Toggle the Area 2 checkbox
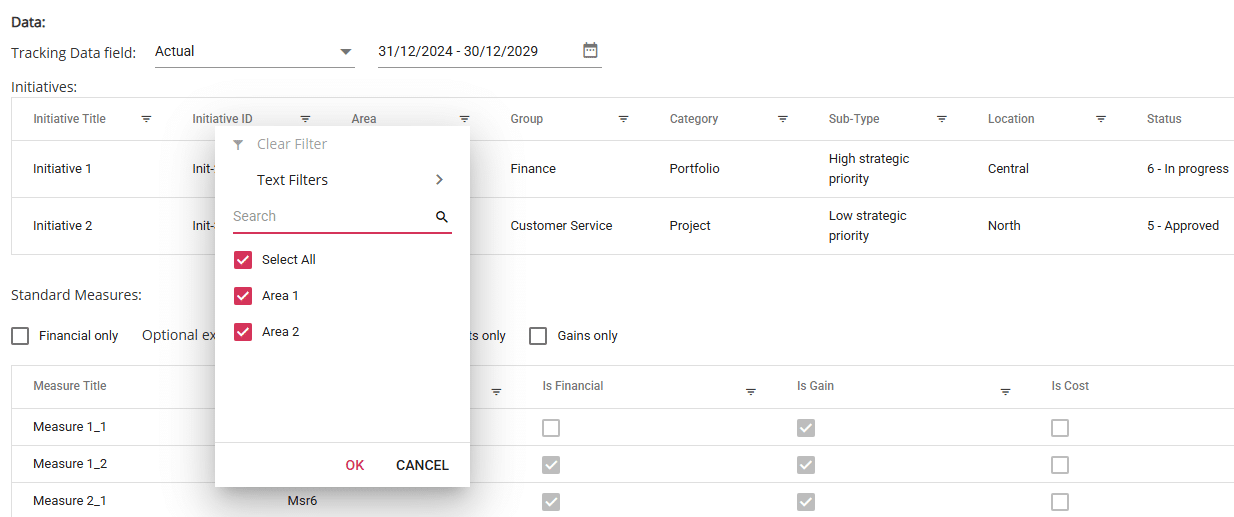The image size is (1234, 517). coord(242,332)
